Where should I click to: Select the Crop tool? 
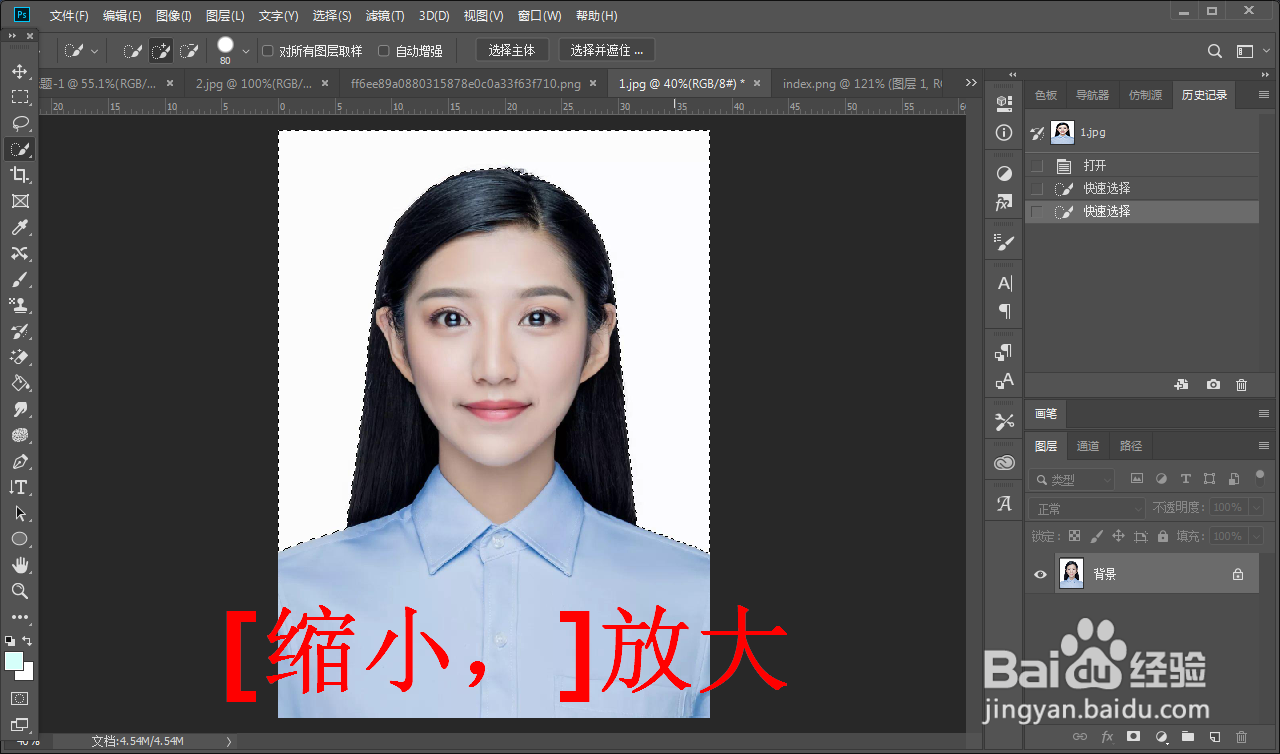pyautogui.click(x=21, y=175)
